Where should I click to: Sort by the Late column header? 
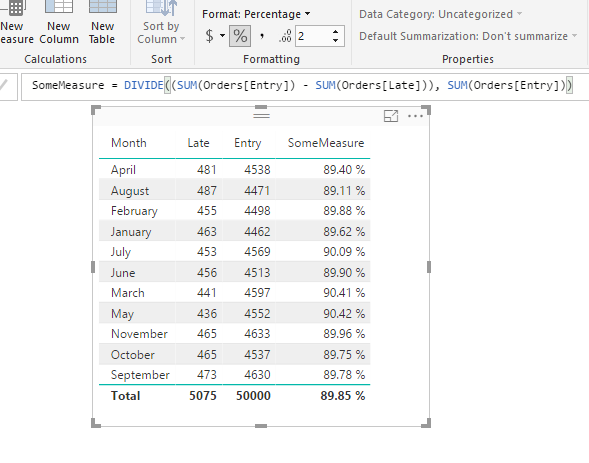pyautogui.click(x=198, y=143)
